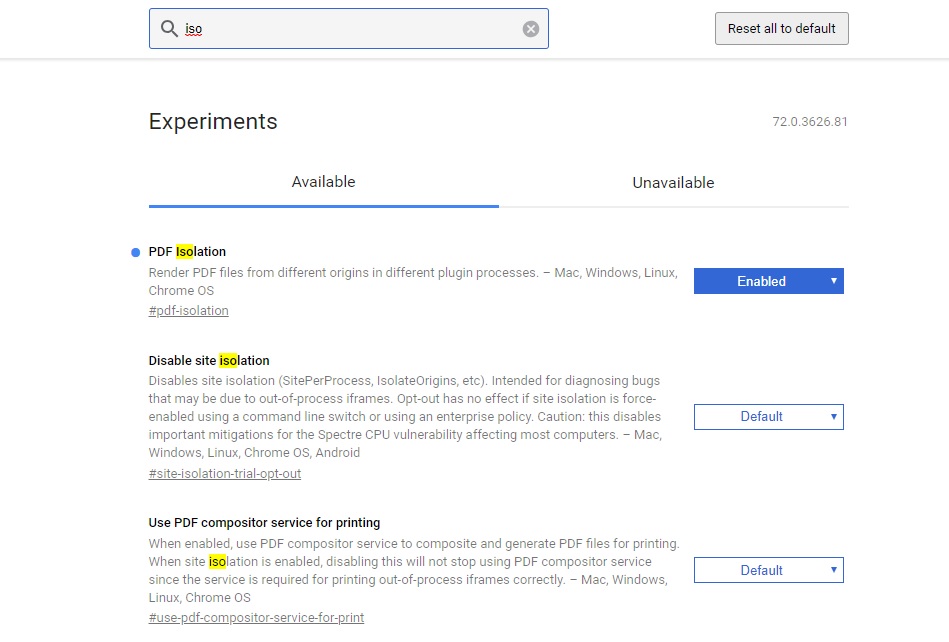Select the Disable site isolation heading

[x=209, y=361]
